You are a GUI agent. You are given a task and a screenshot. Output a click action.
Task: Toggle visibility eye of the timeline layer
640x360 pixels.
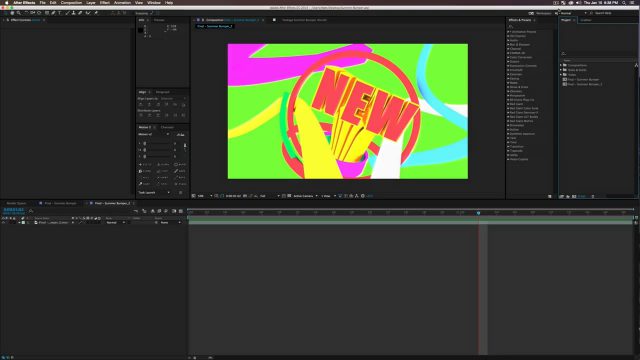pyautogui.click(x=3, y=222)
